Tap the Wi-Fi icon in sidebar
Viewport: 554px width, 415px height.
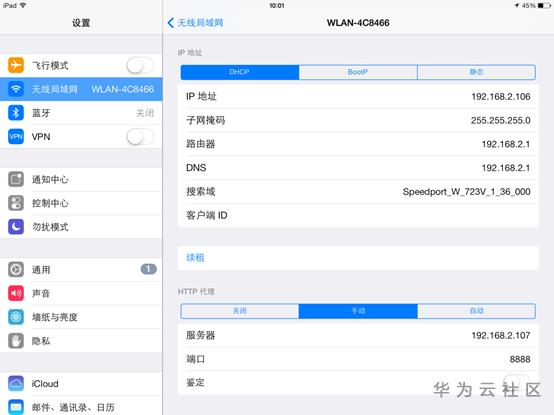(x=16, y=89)
